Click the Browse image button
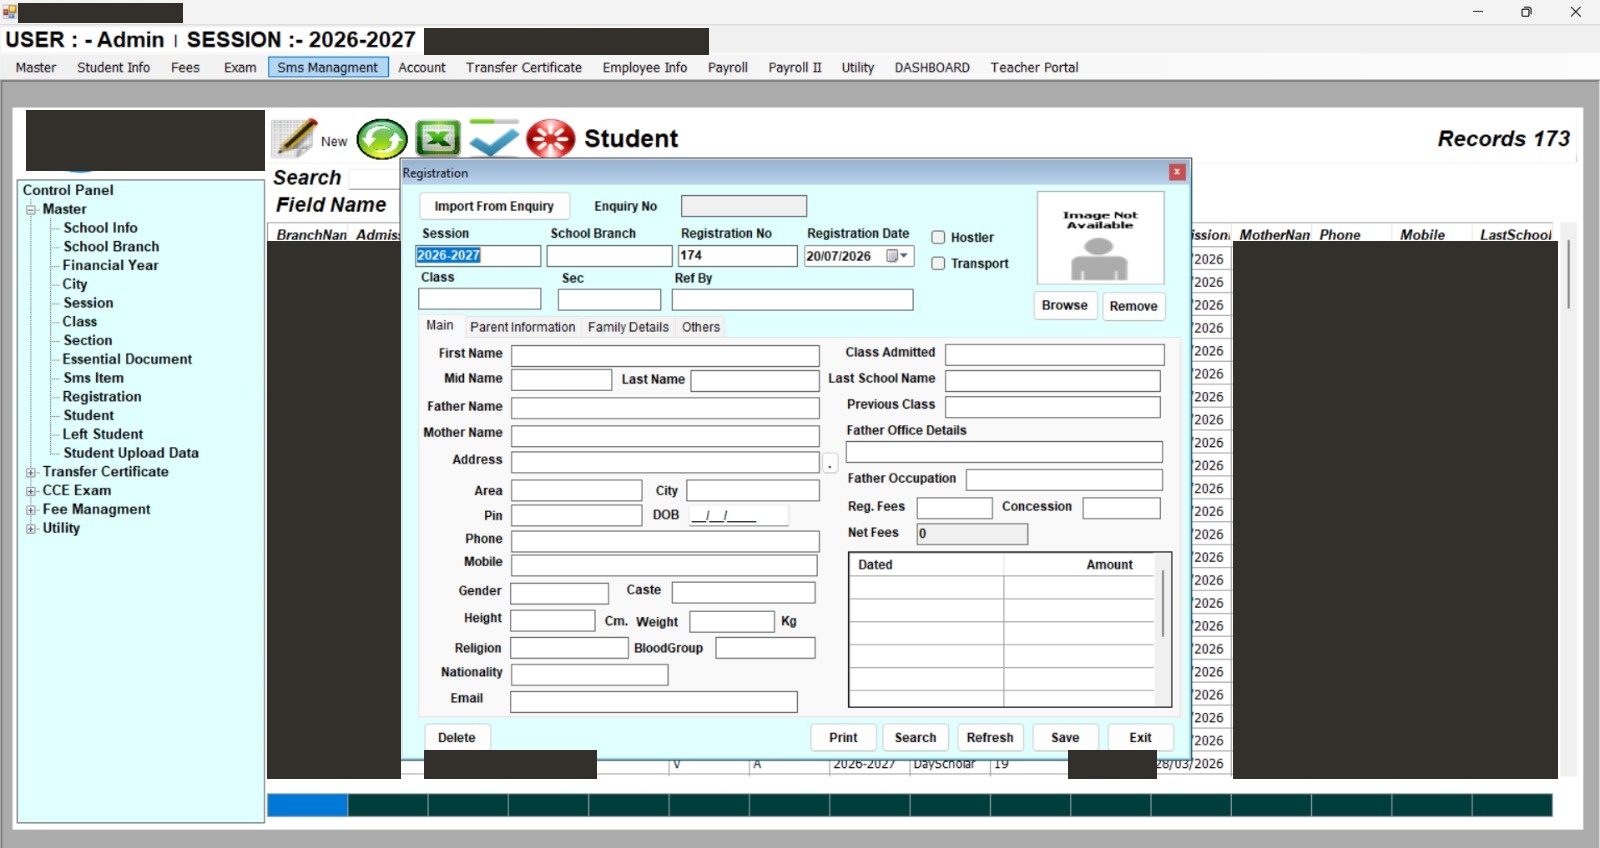1600x848 pixels. (x=1064, y=306)
